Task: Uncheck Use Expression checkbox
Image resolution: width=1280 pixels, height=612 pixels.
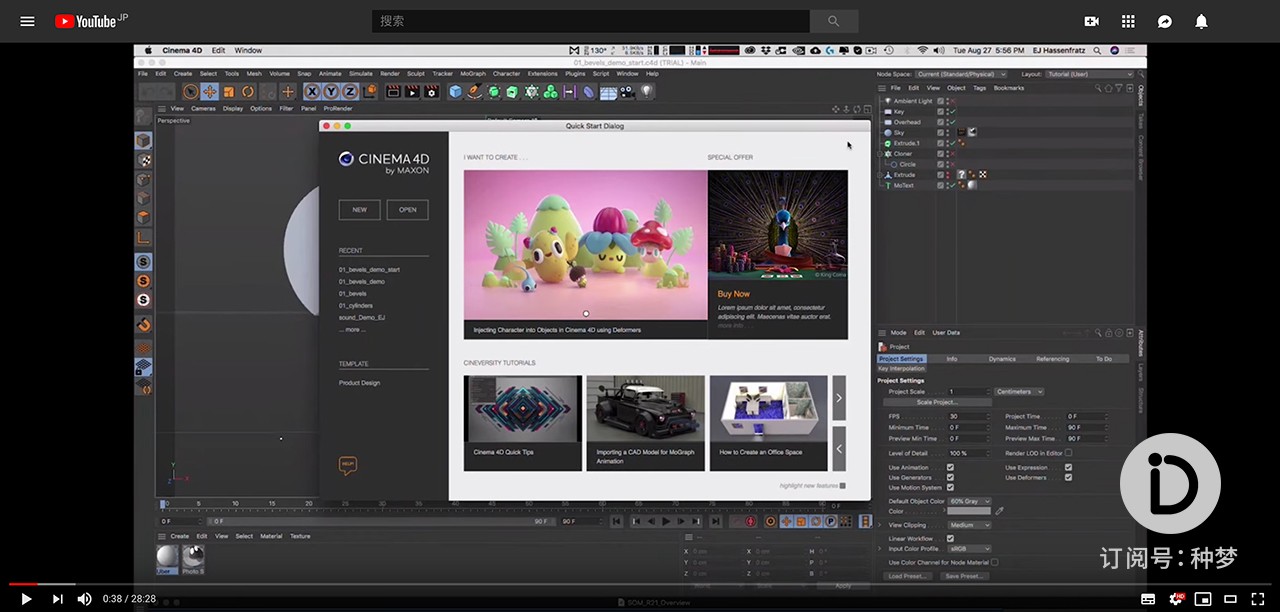Action: (1068, 467)
